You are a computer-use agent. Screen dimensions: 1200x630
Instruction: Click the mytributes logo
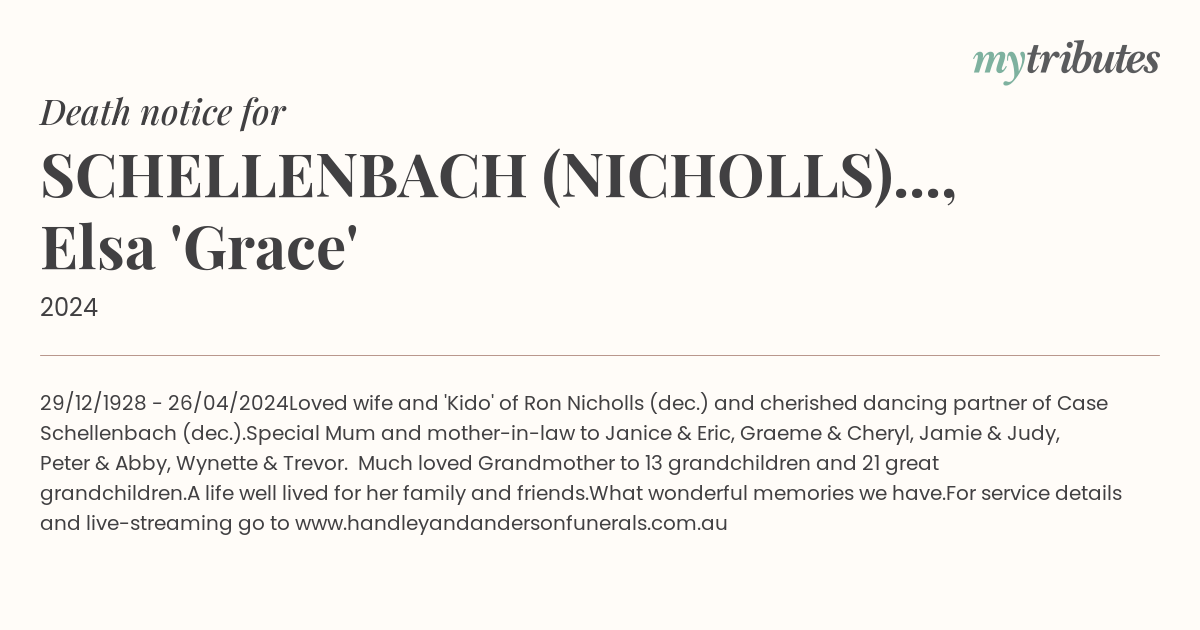click(x=1066, y=62)
